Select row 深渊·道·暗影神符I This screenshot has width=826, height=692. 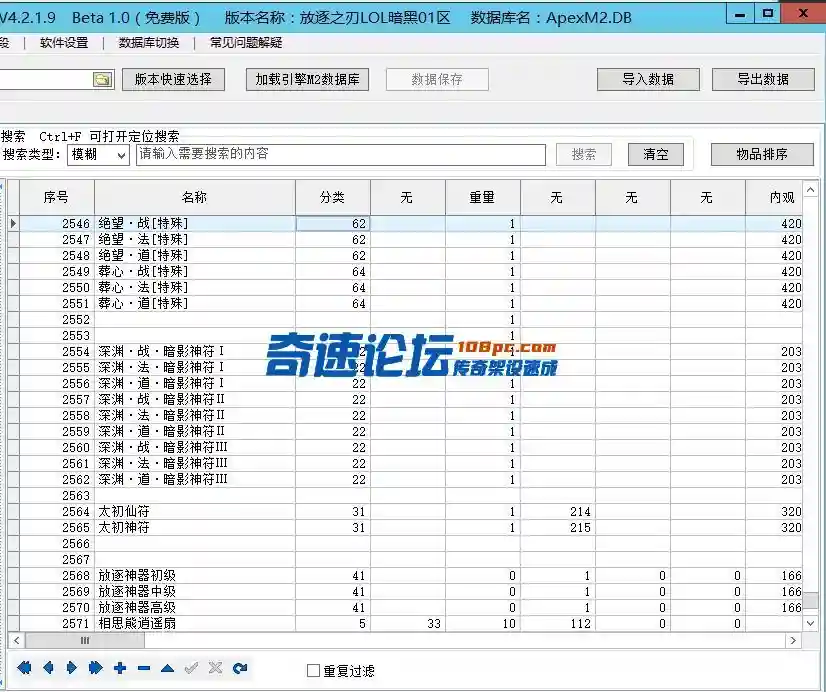point(406,383)
